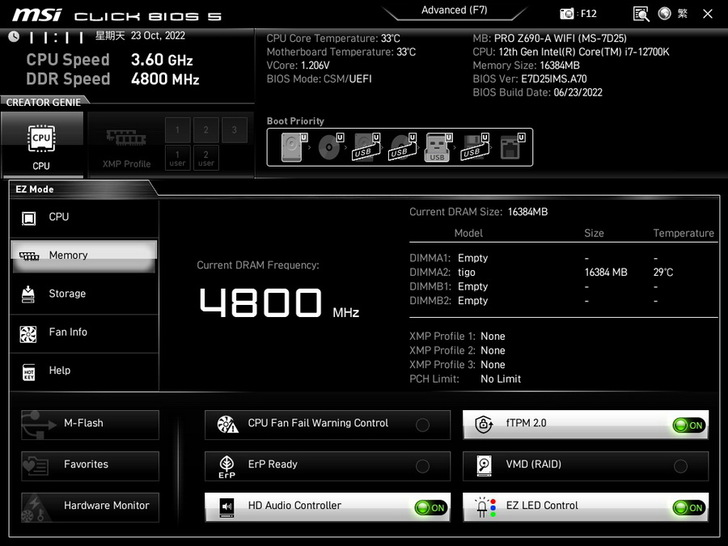Select the hard disk boot priority icon
Image resolution: width=728 pixels, height=546 pixels.
tap(293, 147)
